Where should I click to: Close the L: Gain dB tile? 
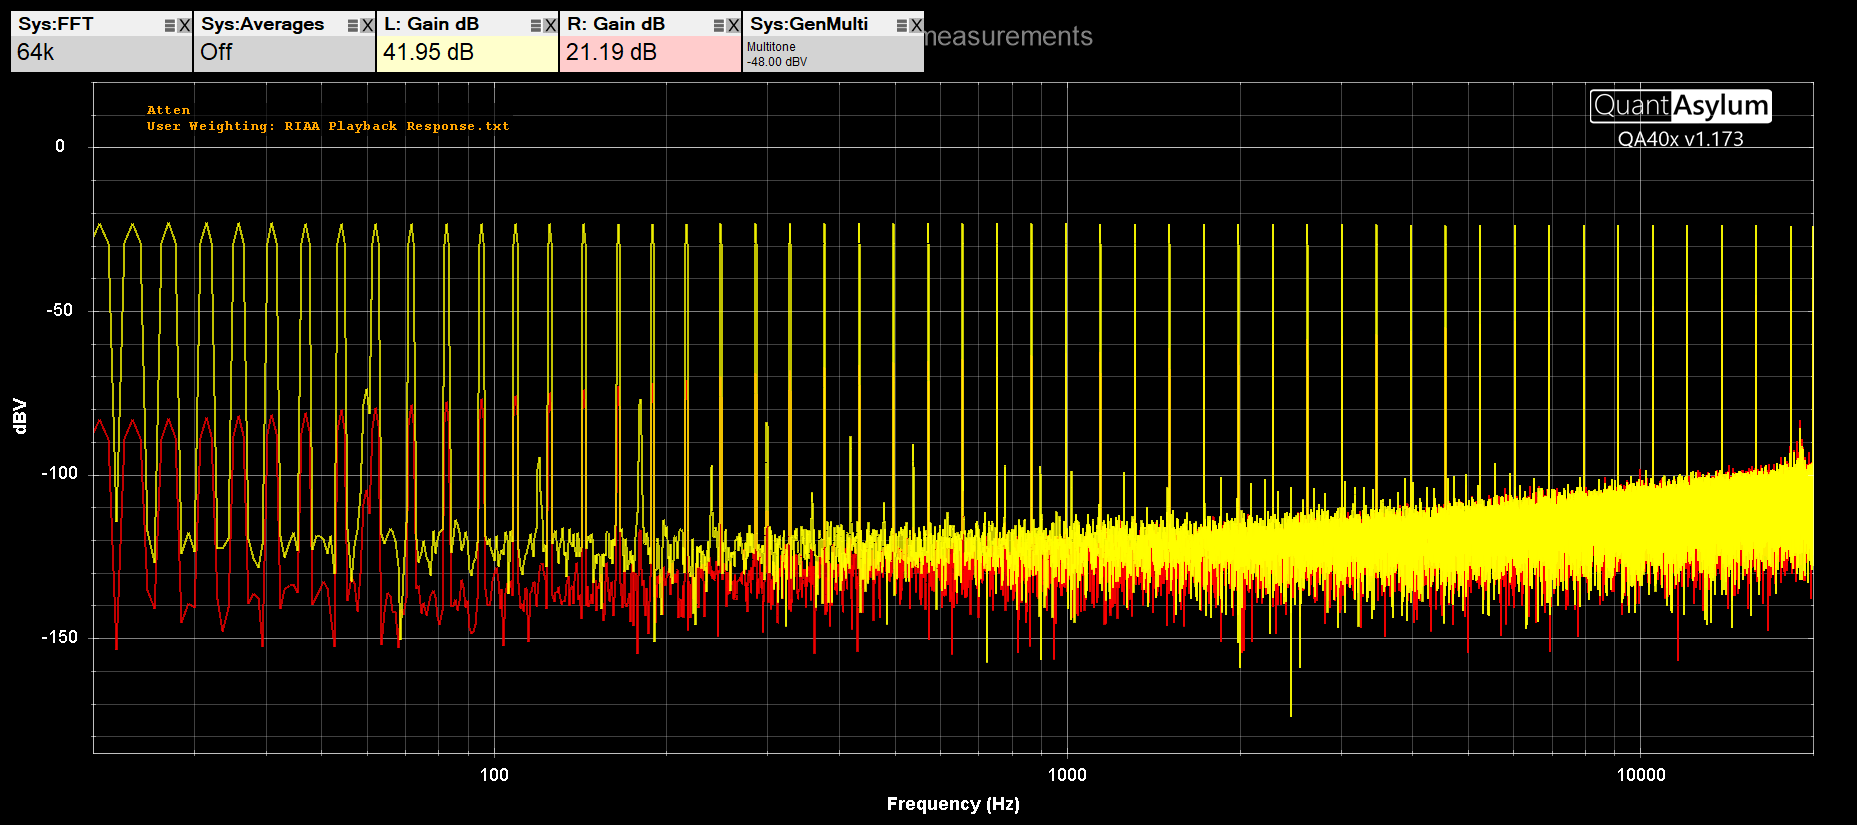point(550,26)
